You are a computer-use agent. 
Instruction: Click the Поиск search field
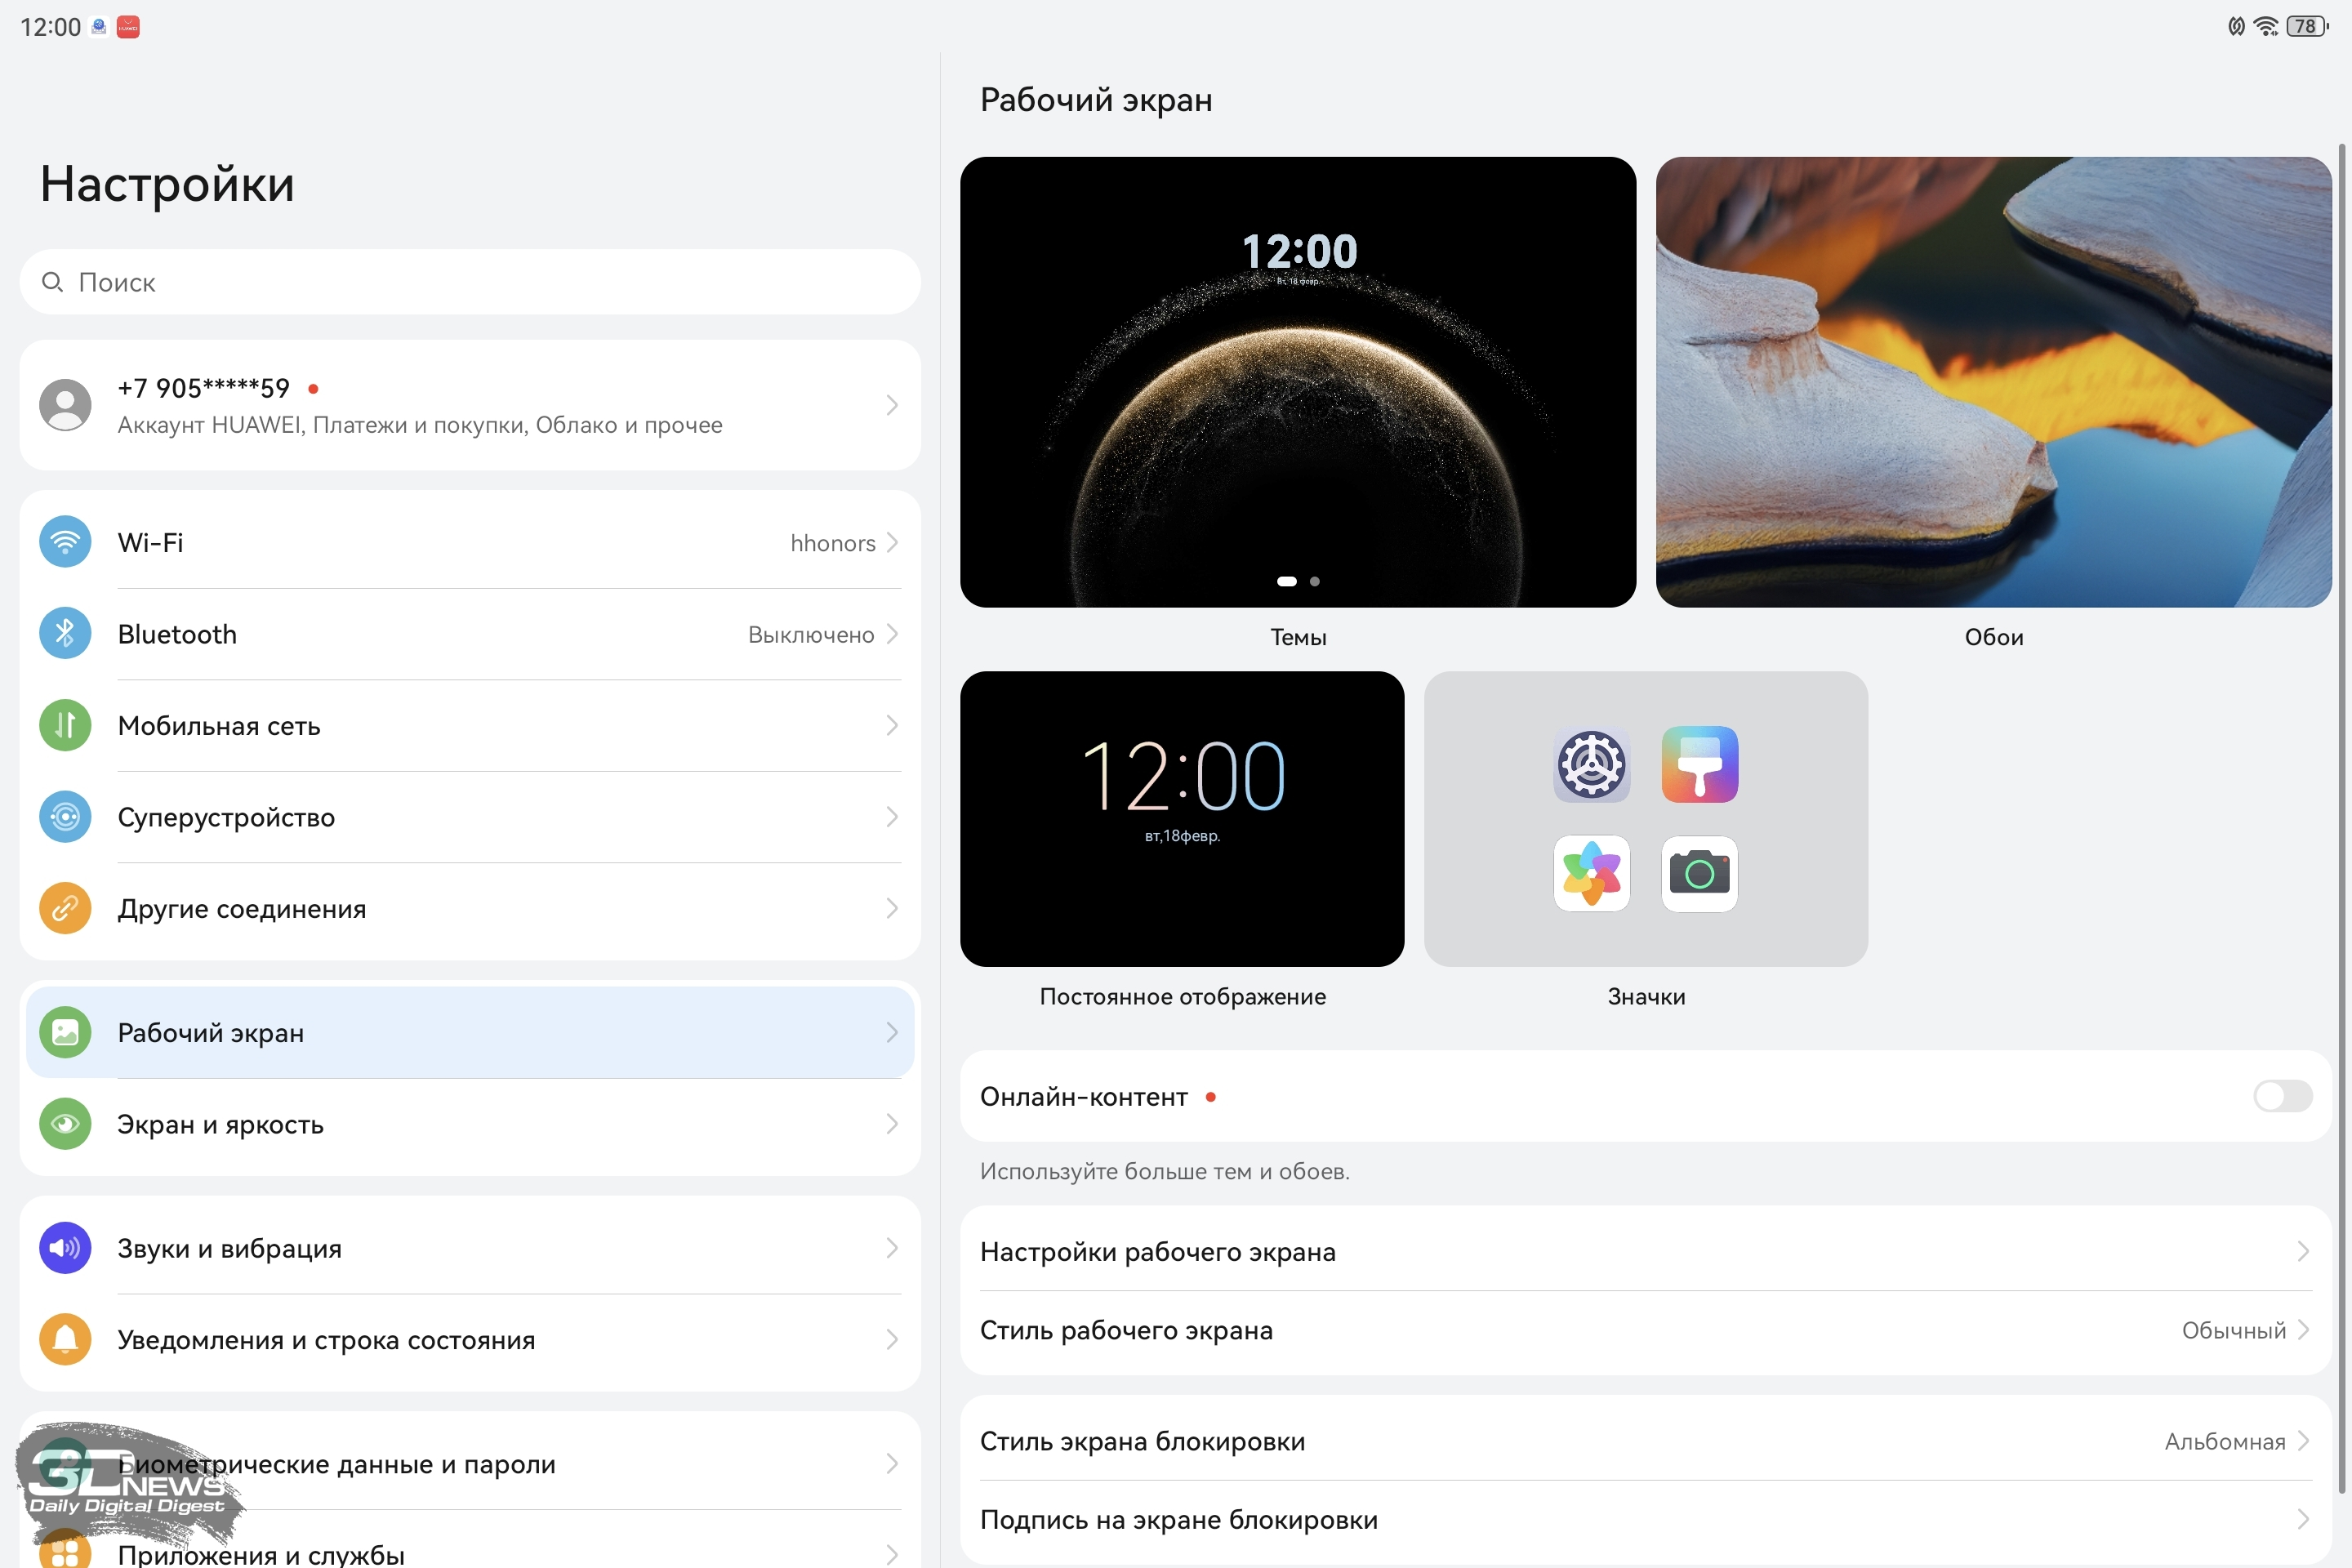pyautogui.click(x=470, y=282)
